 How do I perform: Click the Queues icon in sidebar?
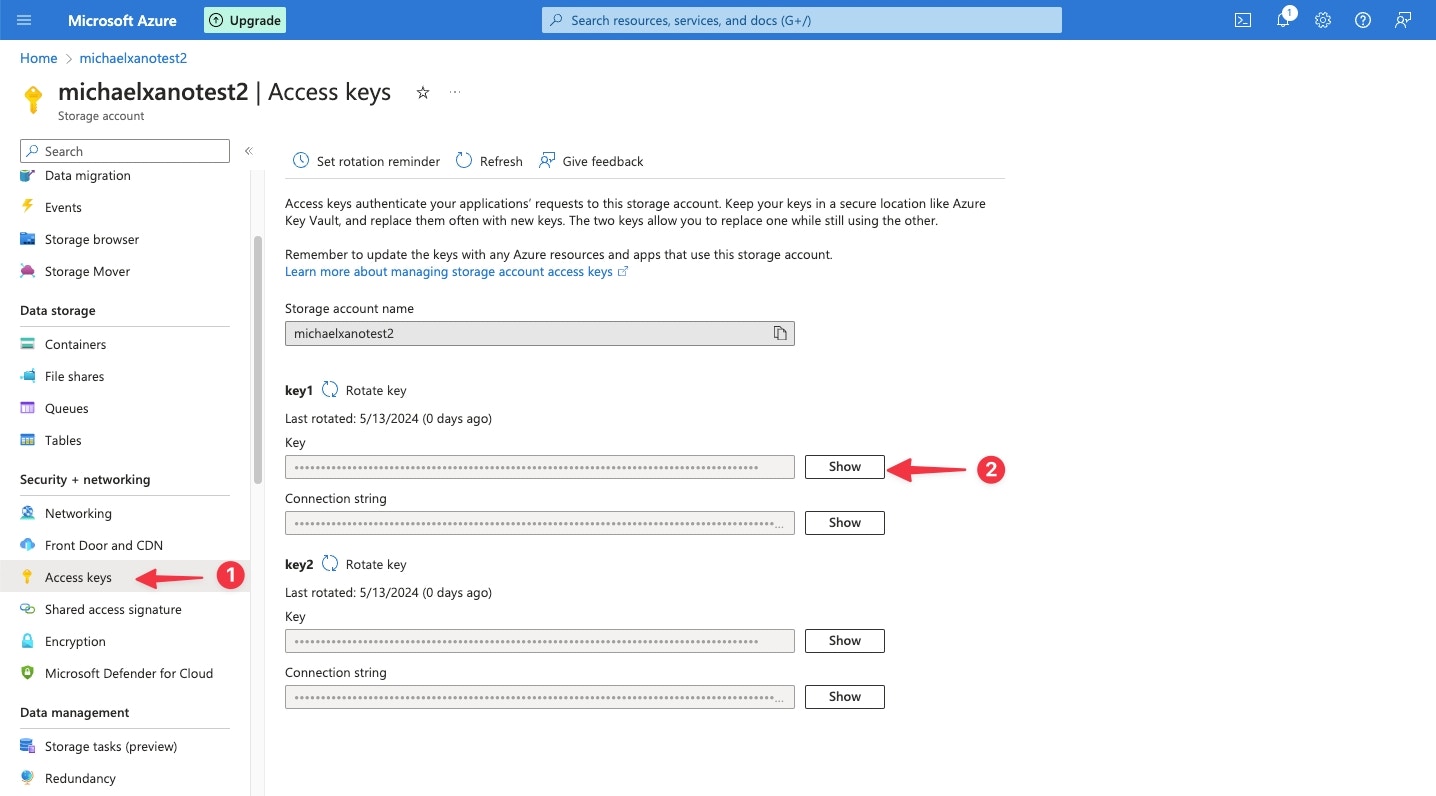[x=28, y=408]
